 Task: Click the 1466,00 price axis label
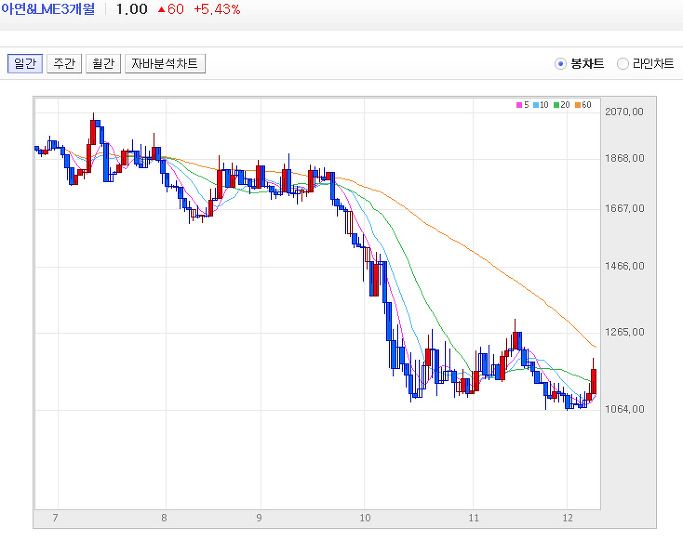point(624,266)
